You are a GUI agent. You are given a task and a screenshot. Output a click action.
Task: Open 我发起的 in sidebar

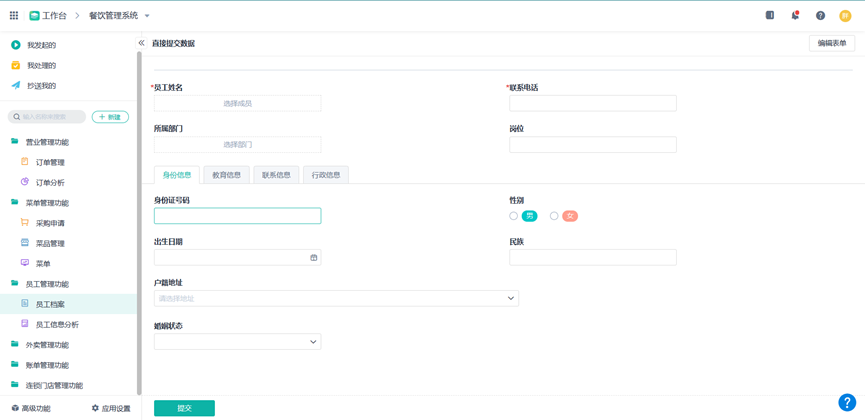[41, 45]
